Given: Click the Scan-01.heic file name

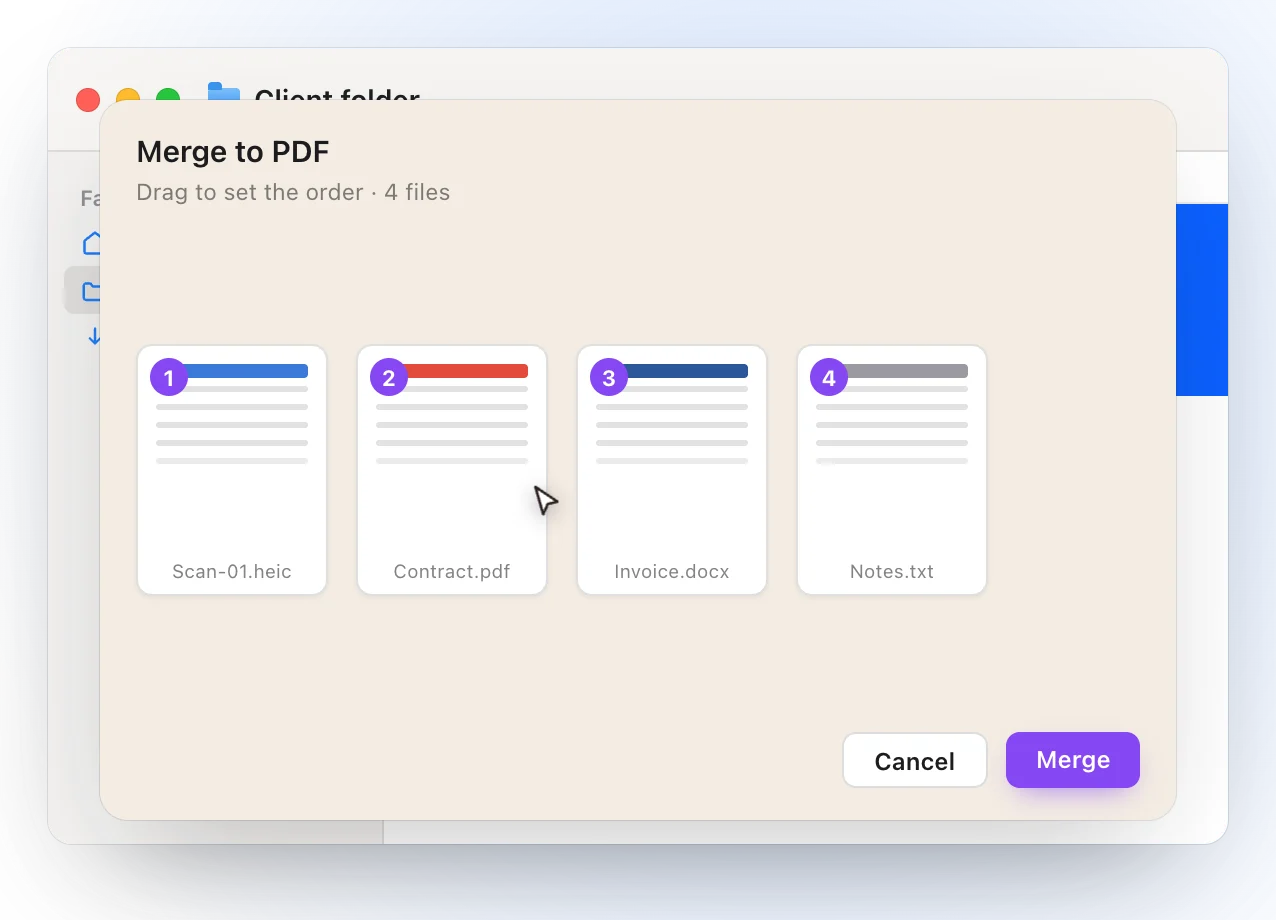Looking at the screenshot, I should click(x=232, y=572).
